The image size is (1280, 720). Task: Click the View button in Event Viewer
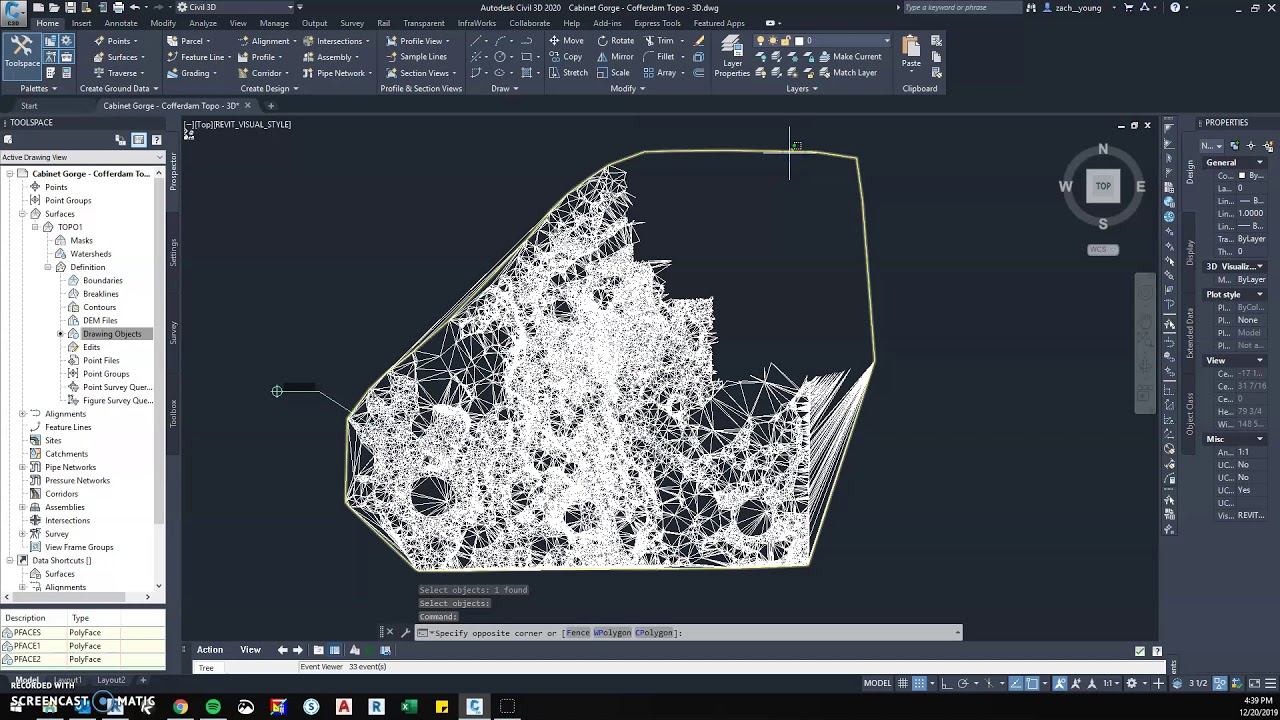click(x=250, y=650)
